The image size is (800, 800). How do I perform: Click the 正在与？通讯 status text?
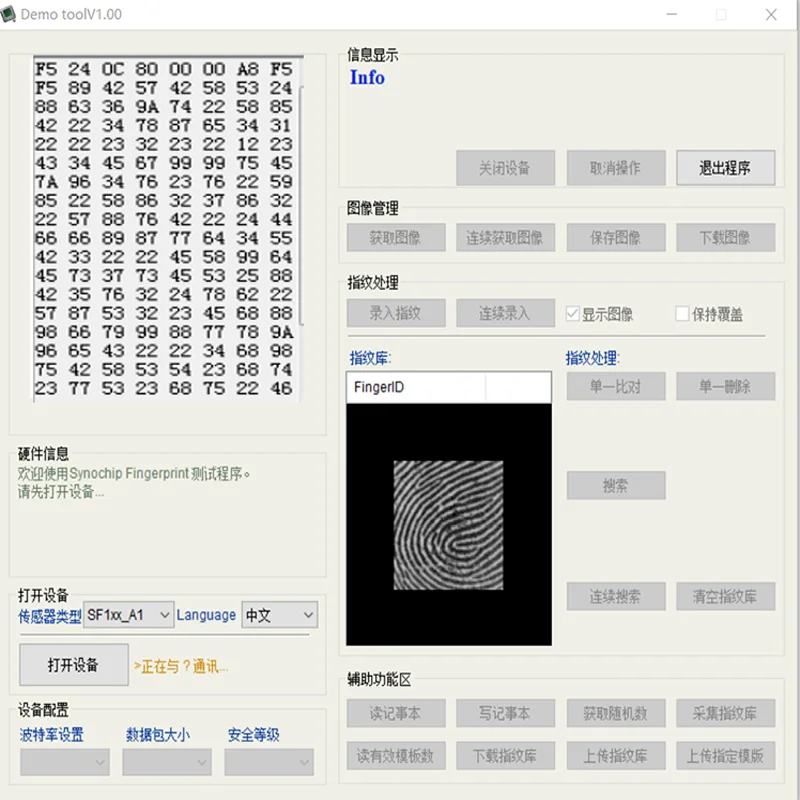181,666
